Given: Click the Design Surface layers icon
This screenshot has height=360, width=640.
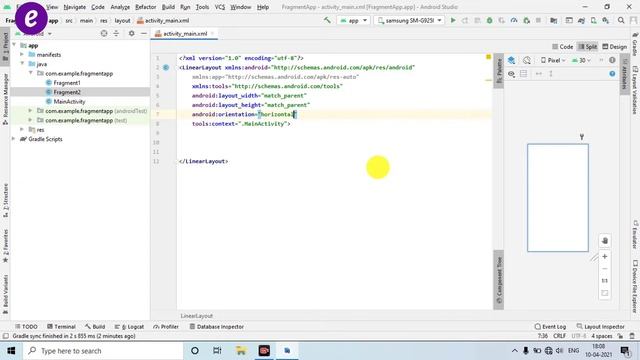Looking at the screenshot, I should [511, 60].
